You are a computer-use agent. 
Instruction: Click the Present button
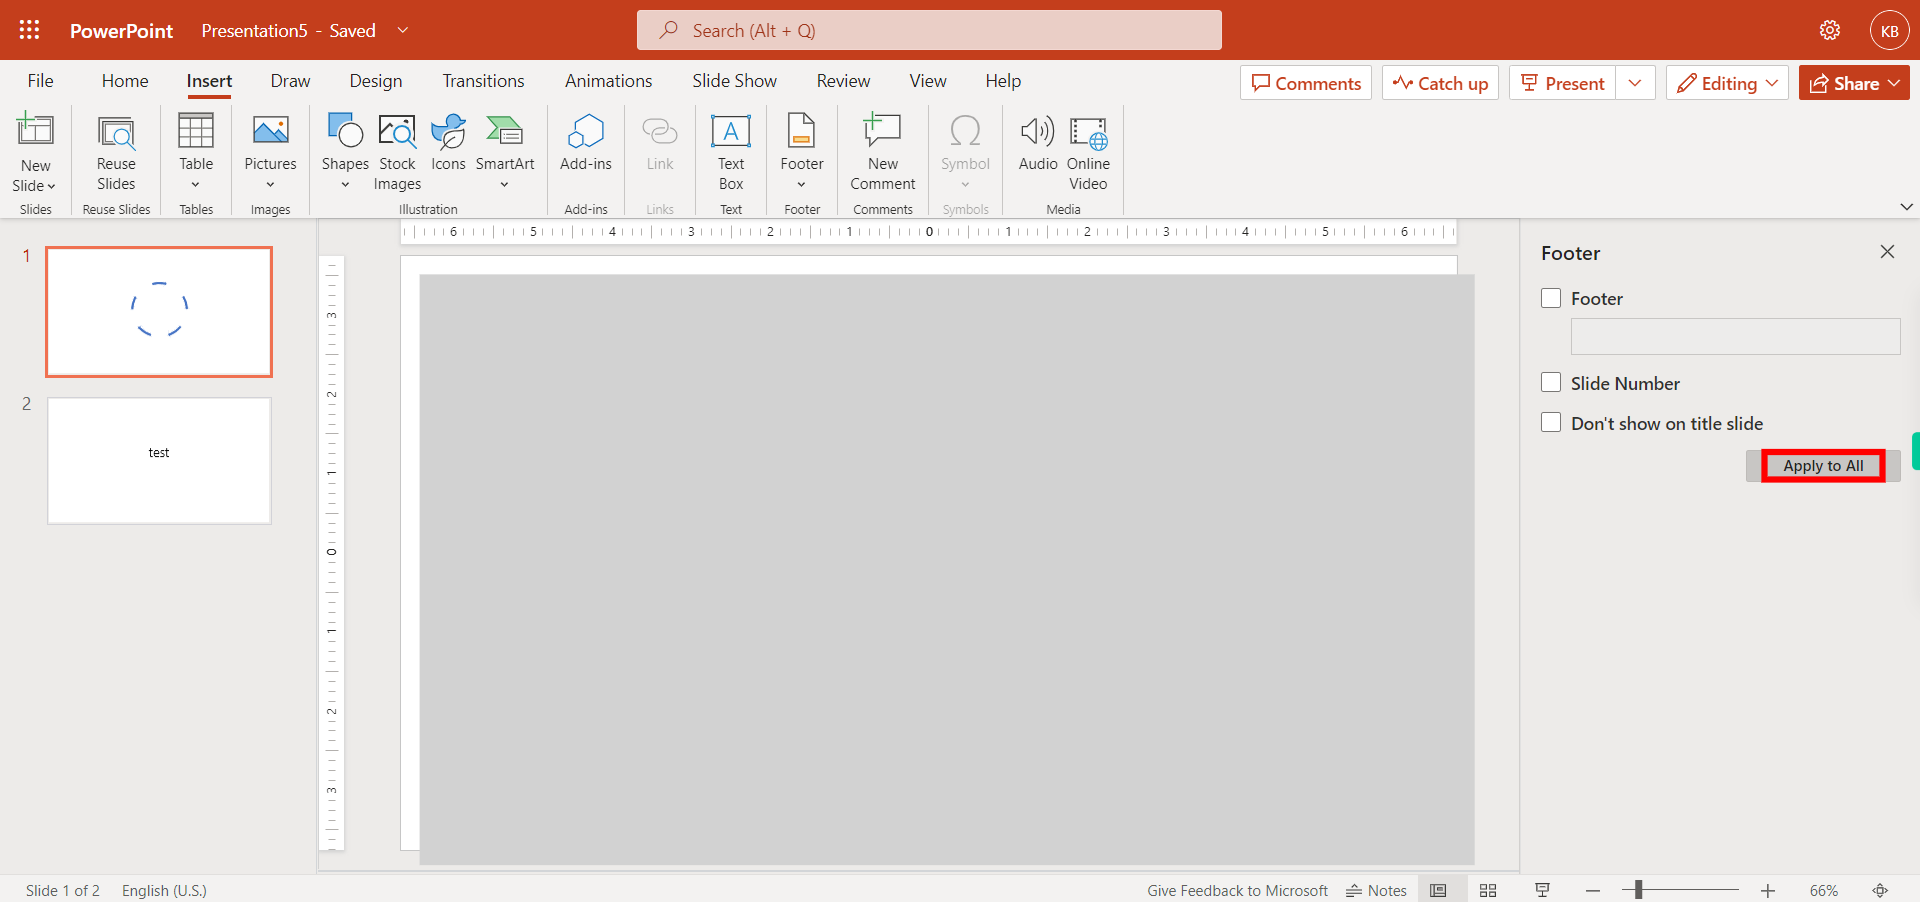click(x=1563, y=83)
